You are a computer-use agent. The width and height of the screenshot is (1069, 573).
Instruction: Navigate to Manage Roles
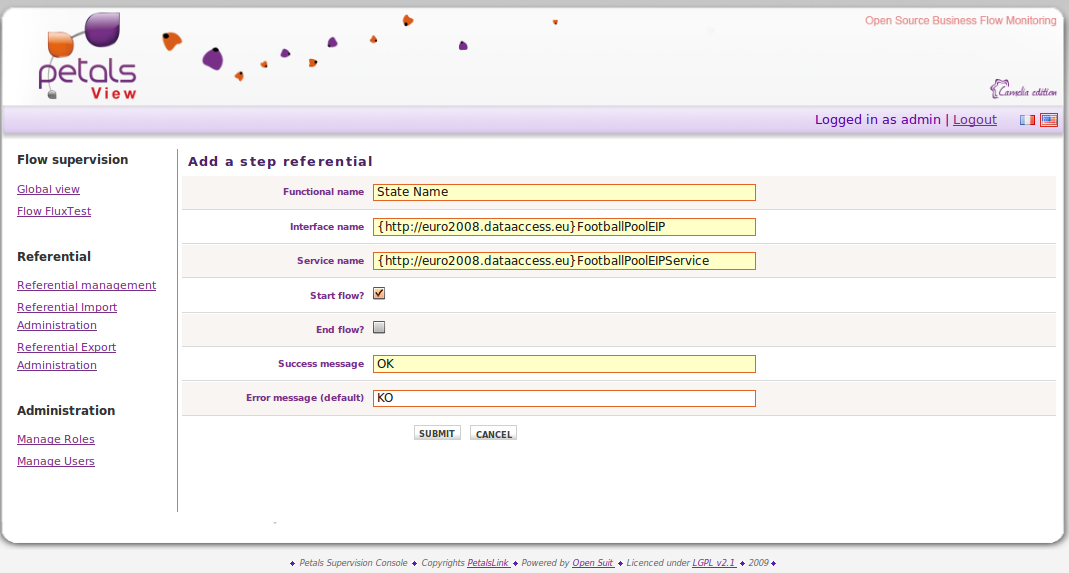[56, 439]
